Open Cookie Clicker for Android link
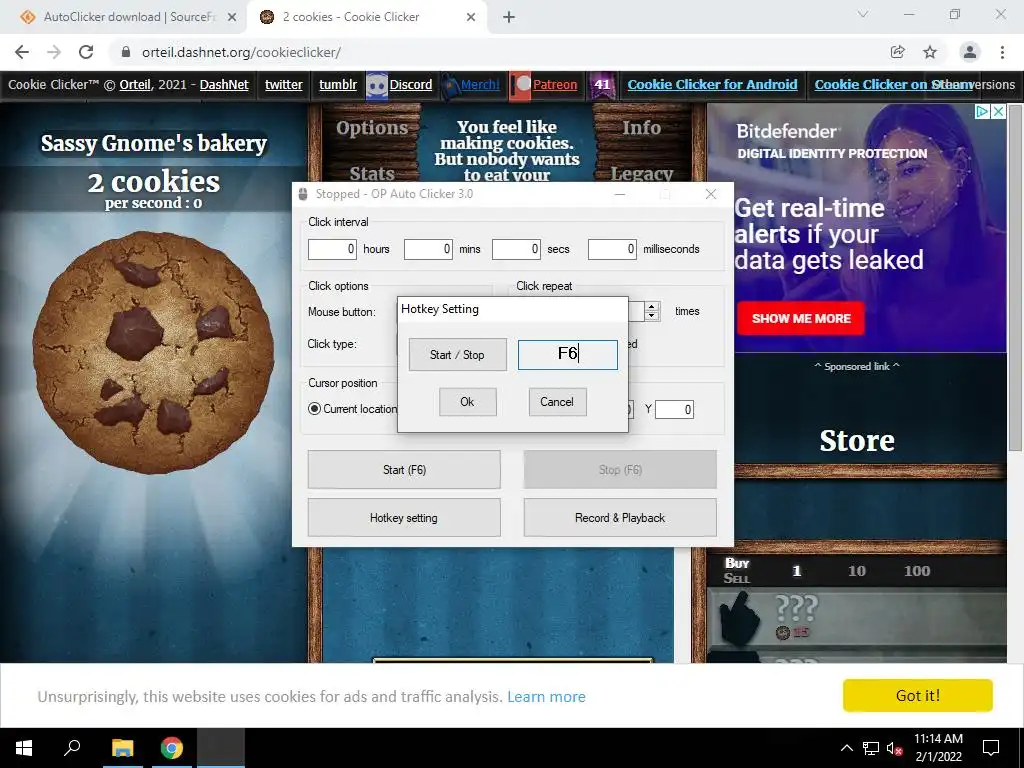 point(712,84)
